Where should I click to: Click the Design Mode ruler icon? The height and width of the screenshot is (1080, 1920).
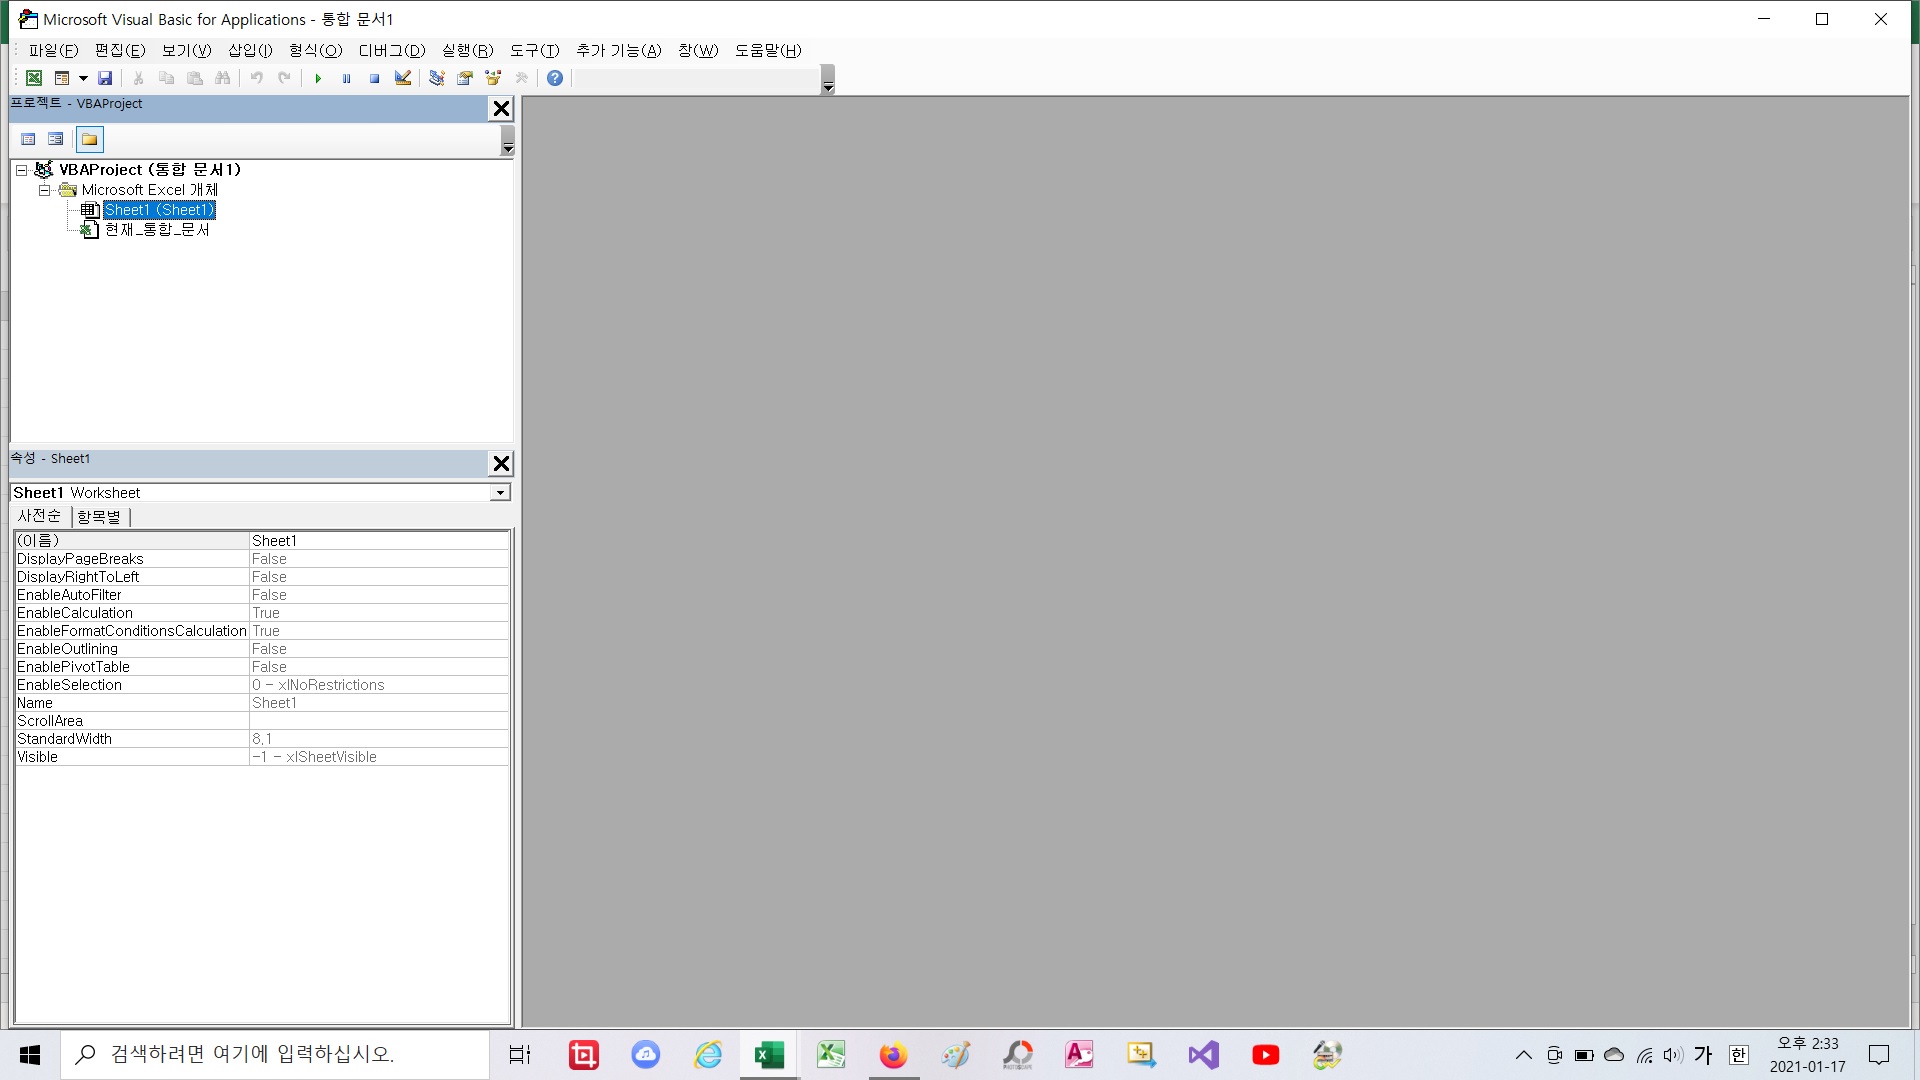[x=403, y=78]
